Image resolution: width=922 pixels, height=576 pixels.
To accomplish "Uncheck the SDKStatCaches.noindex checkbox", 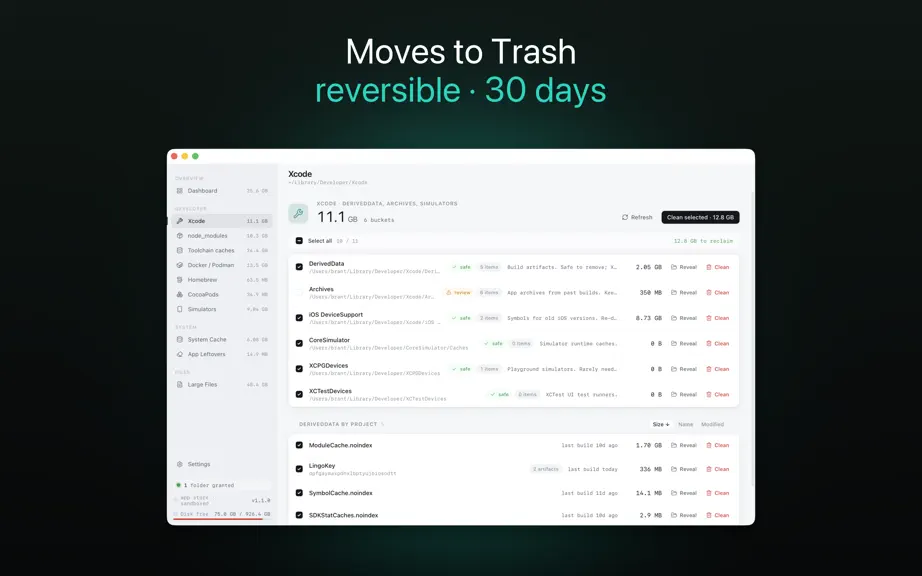I will (x=299, y=515).
